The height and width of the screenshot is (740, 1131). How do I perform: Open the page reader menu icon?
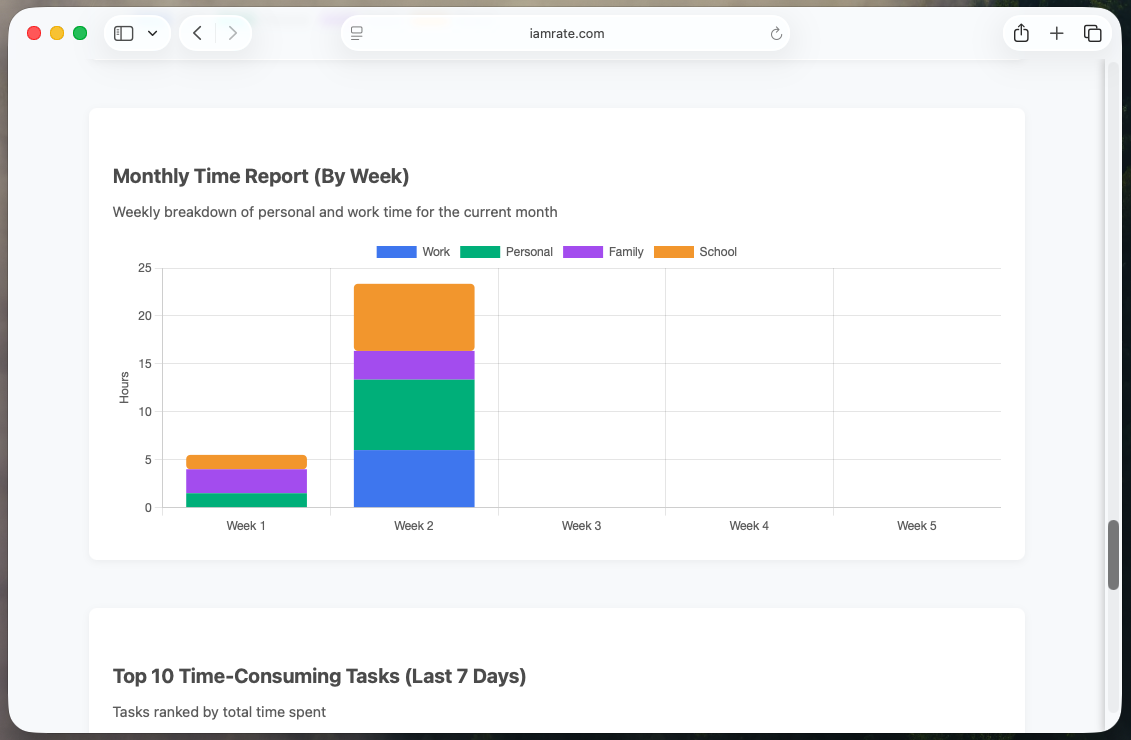pos(356,33)
